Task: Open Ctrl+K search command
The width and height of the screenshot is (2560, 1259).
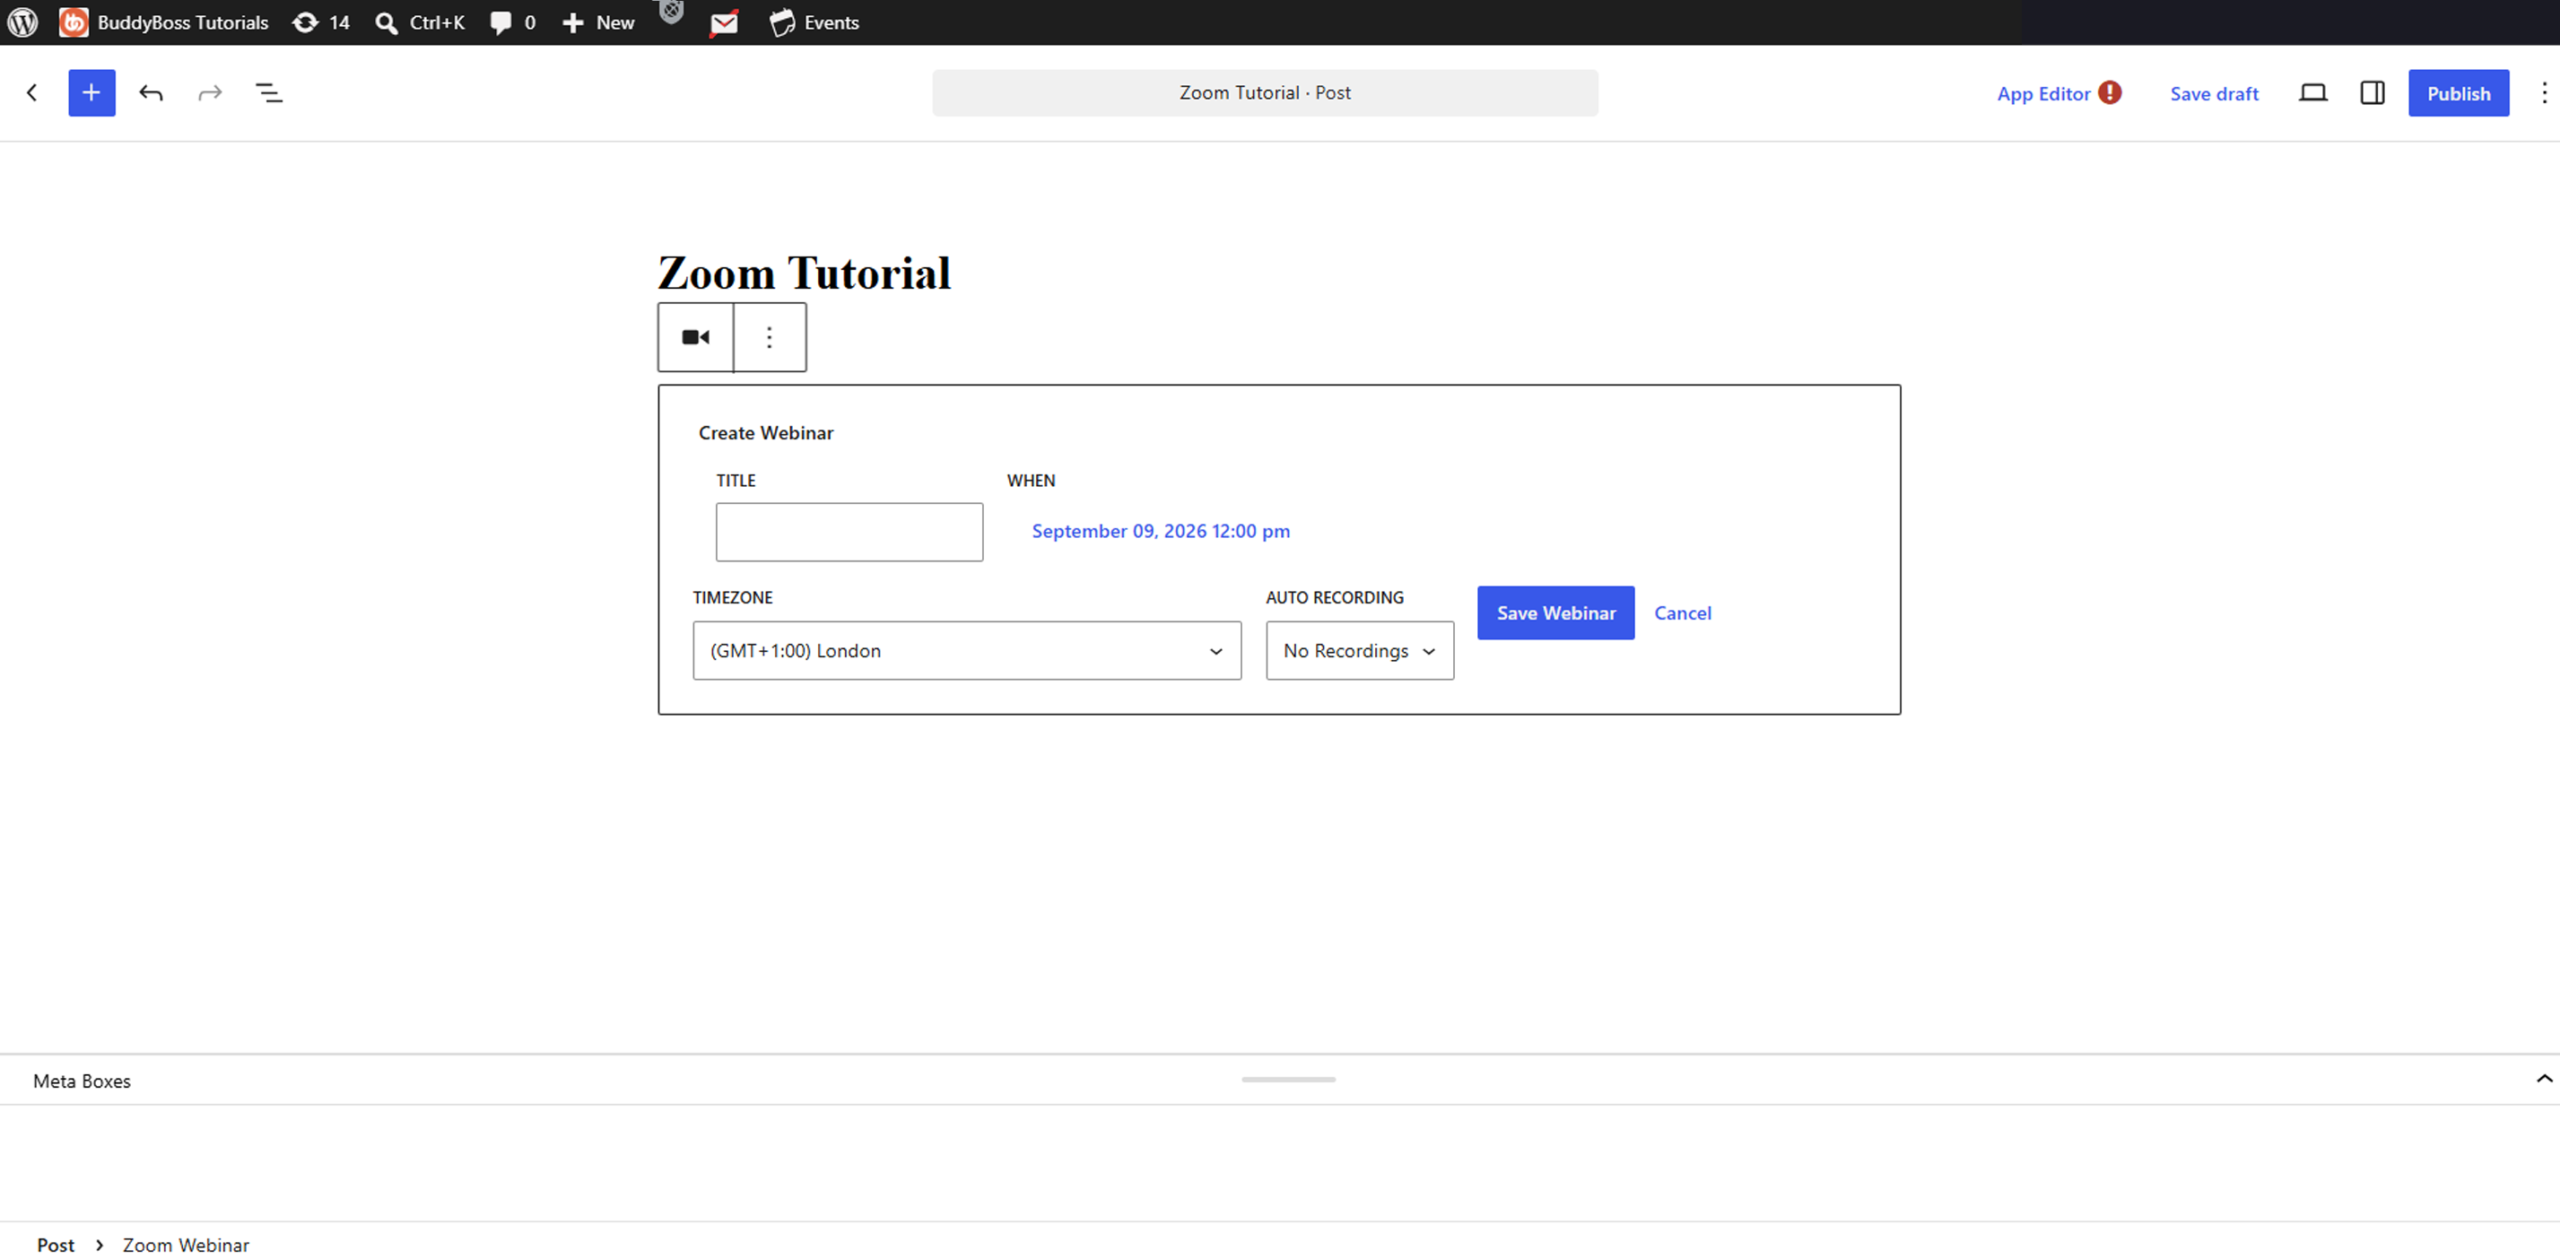Action: pyautogui.click(x=420, y=22)
